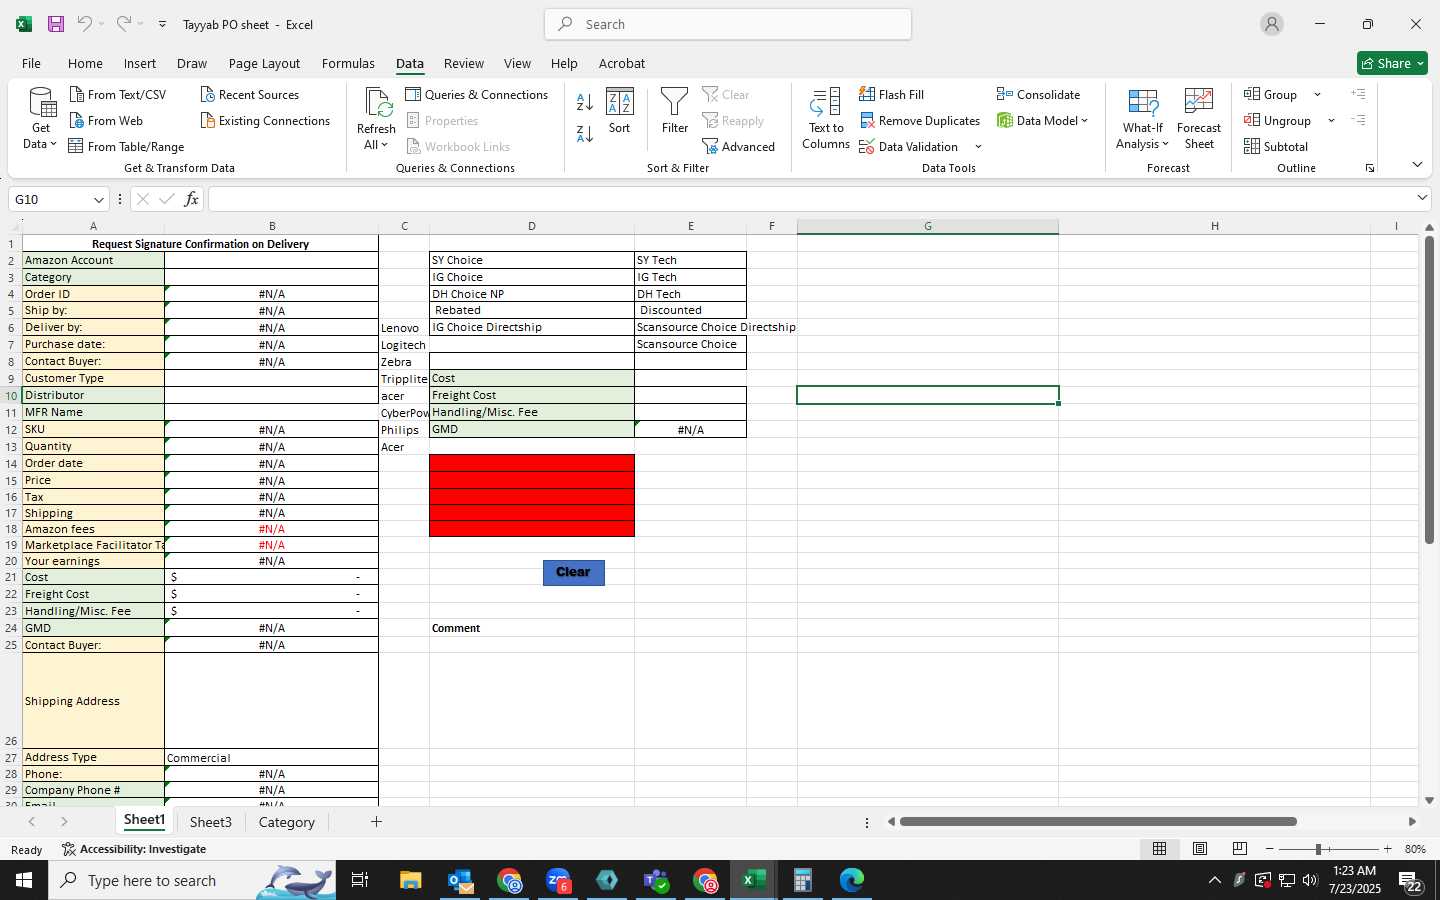Screen dimensions: 1440x900
Task: Open Get Data menu button
Action: (41, 119)
